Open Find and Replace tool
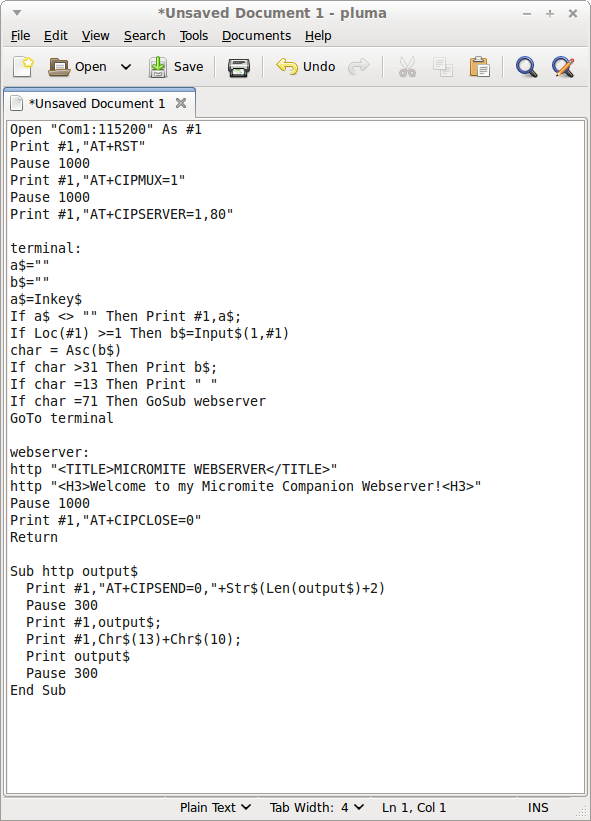This screenshot has width=591, height=821. 563,67
